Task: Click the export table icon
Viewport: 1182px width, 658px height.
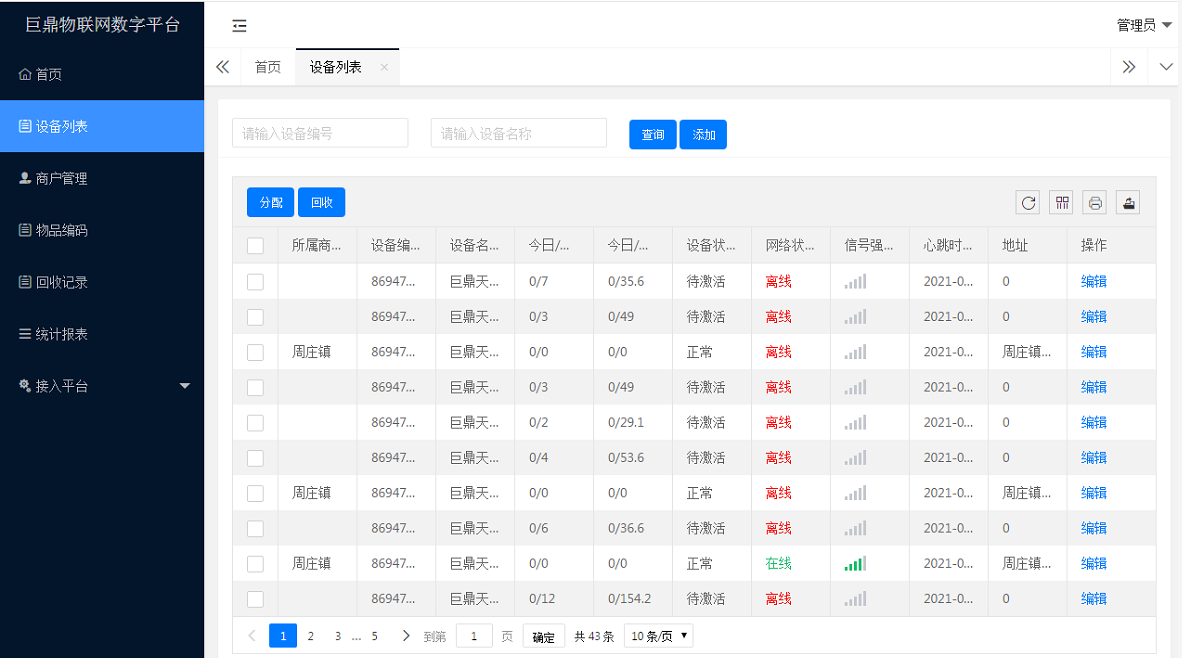Action: click(x=1128, y=203)
